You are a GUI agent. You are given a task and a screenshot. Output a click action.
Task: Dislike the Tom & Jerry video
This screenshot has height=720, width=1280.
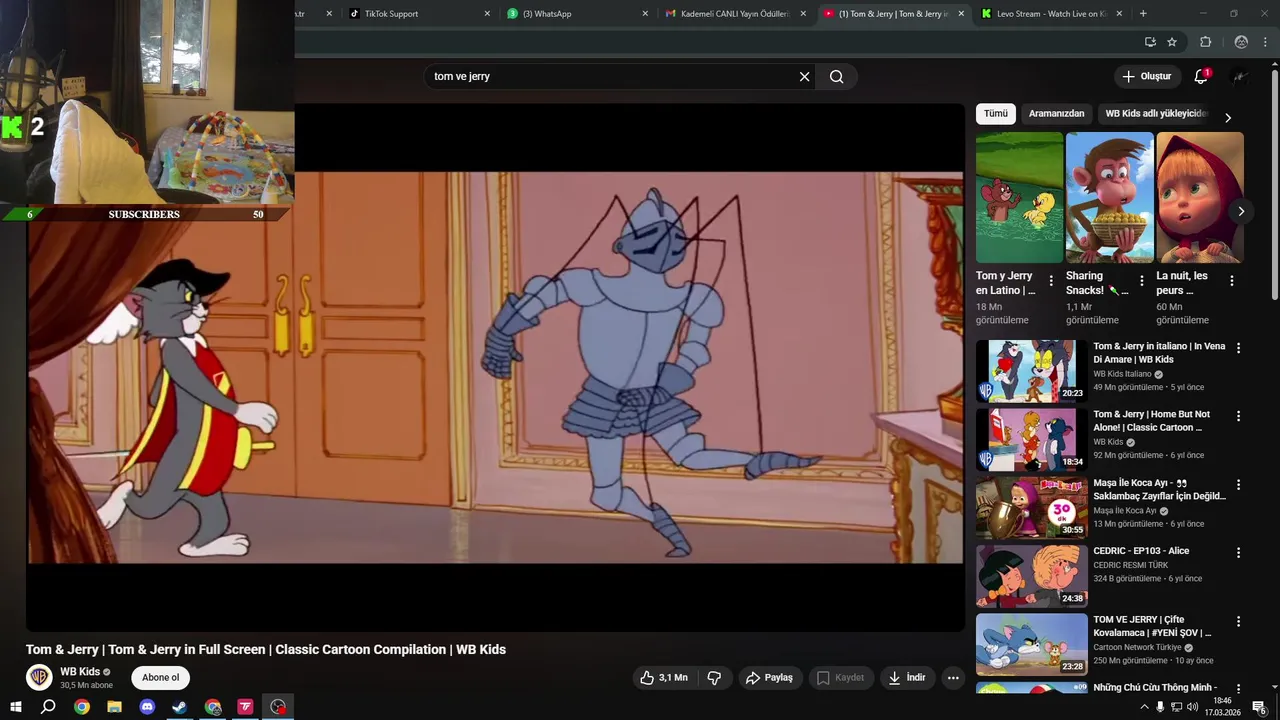(714, 678)
